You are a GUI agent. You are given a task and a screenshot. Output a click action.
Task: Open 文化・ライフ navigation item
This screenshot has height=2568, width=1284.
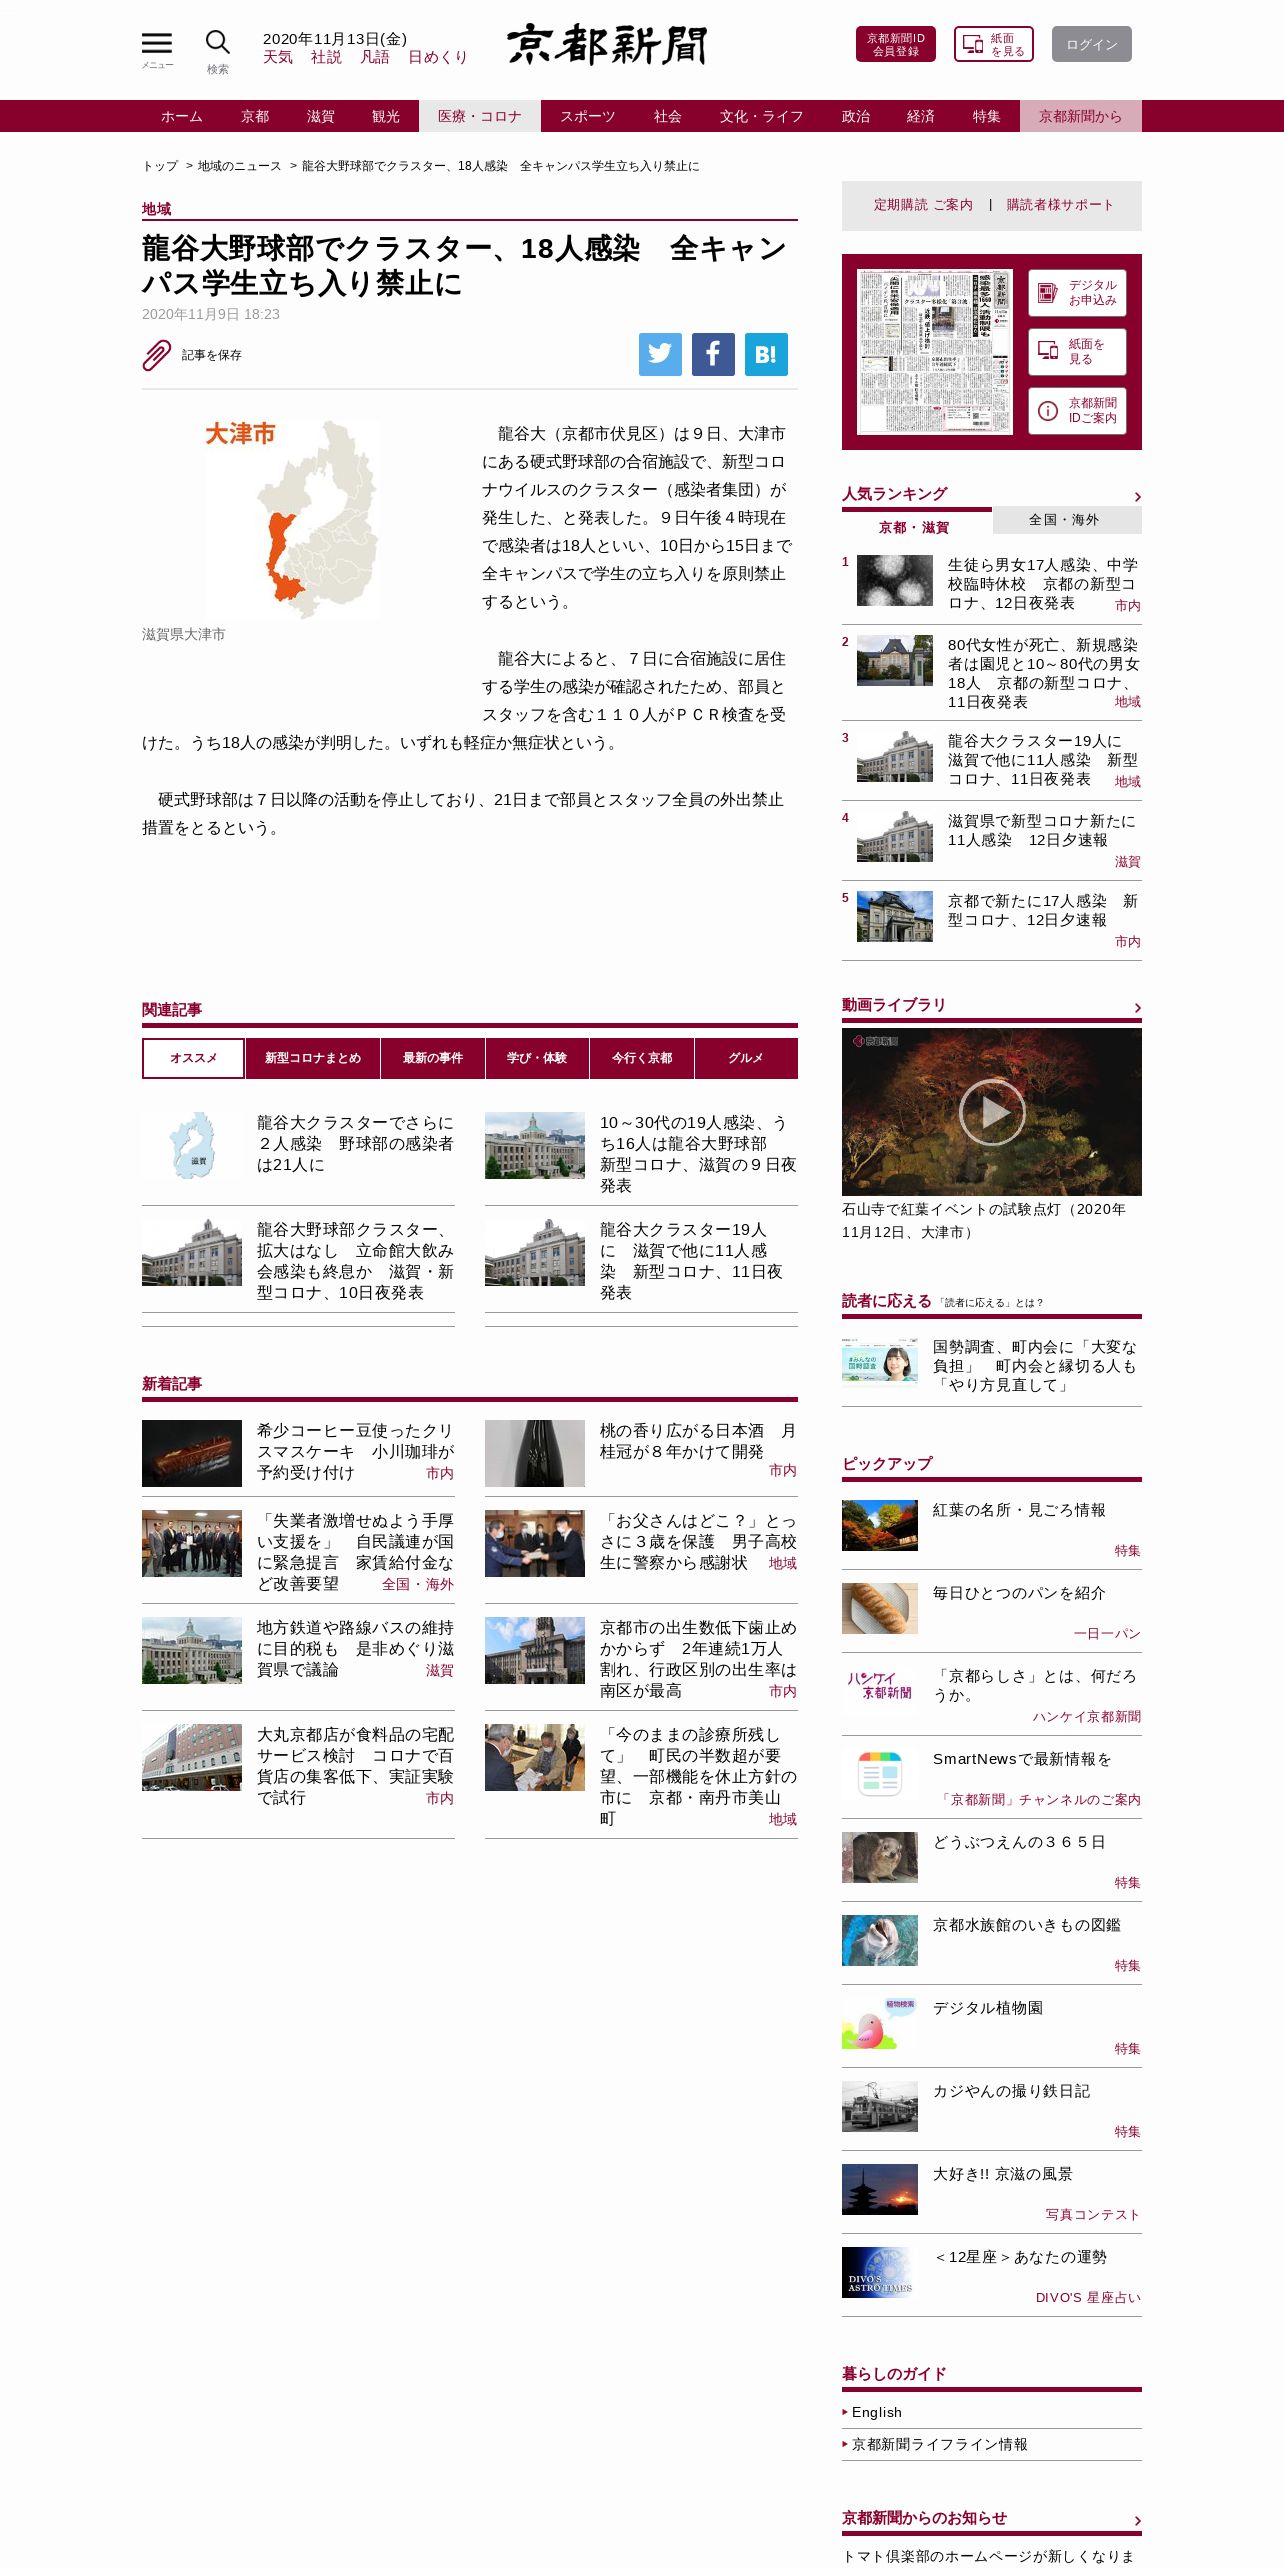(x=762, y=116)
